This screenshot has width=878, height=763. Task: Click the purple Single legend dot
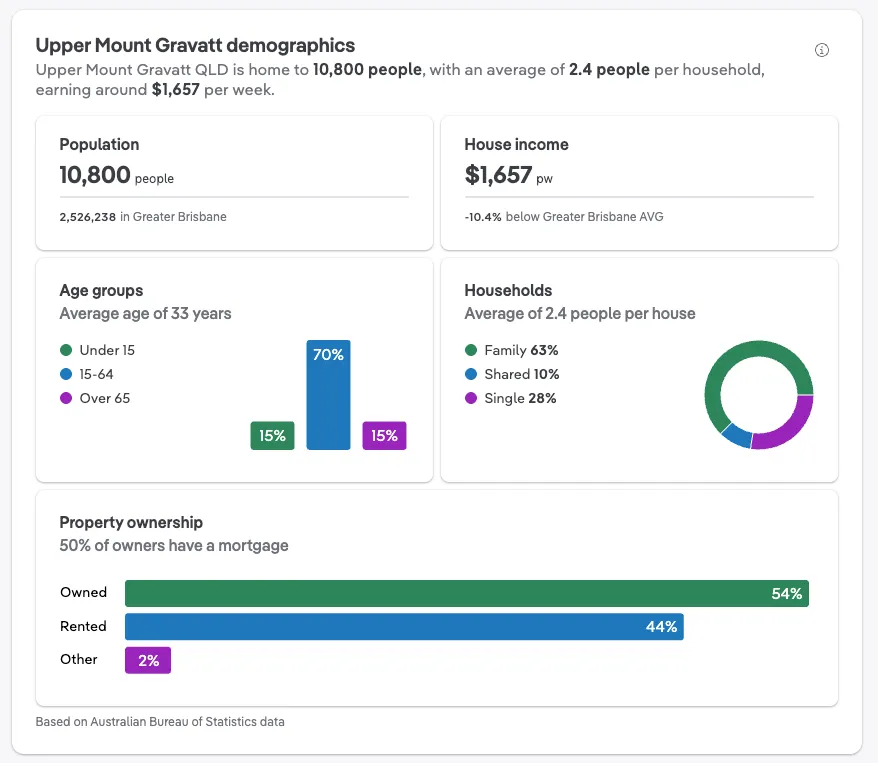[471, 398]
